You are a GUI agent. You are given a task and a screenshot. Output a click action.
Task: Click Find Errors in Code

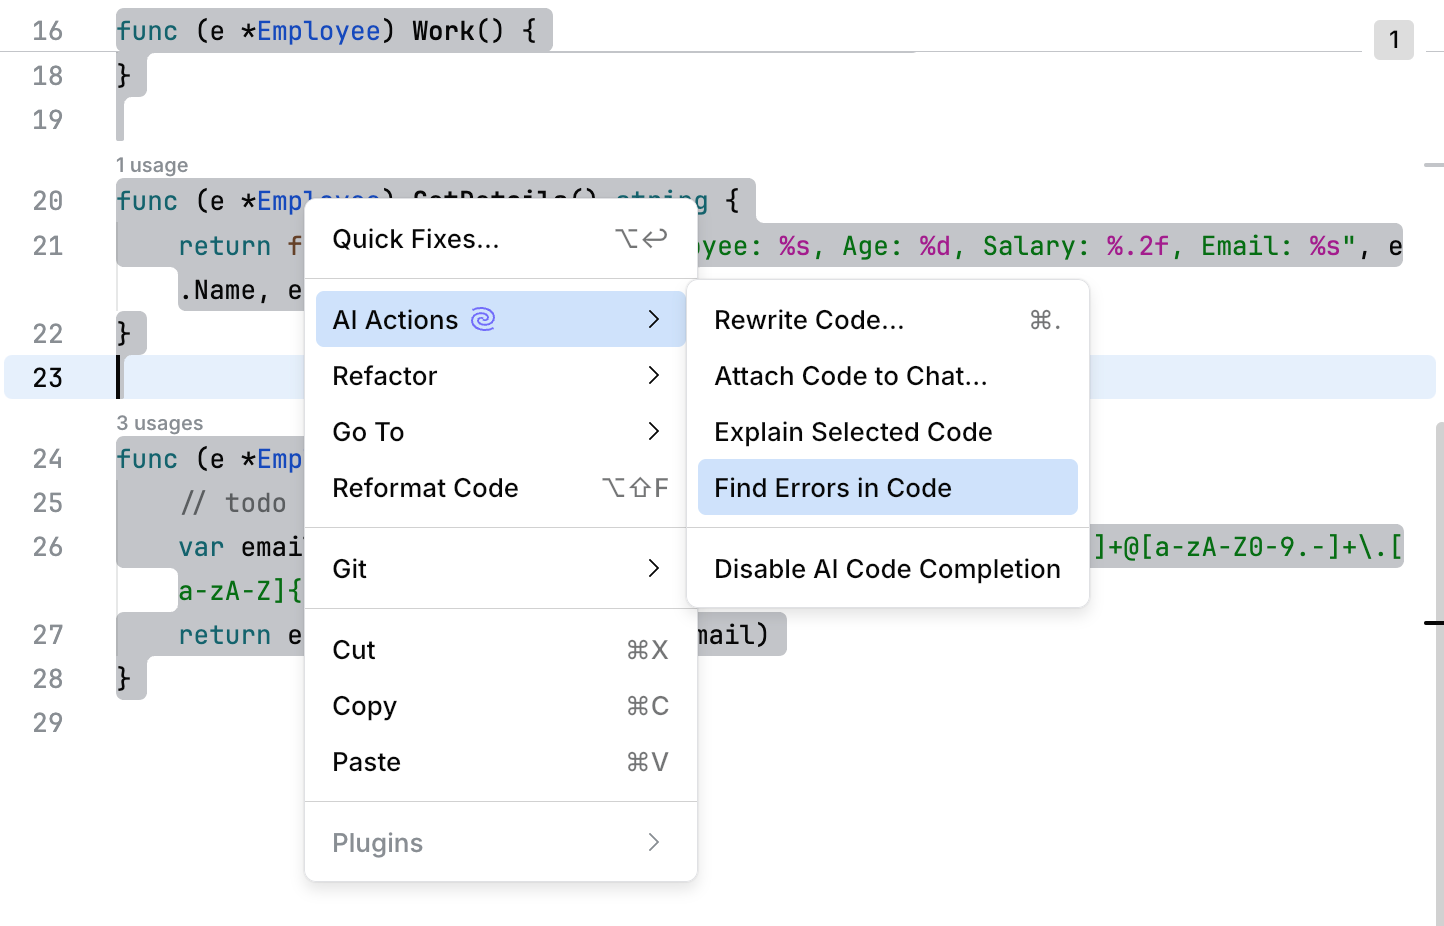coord(888,487)
